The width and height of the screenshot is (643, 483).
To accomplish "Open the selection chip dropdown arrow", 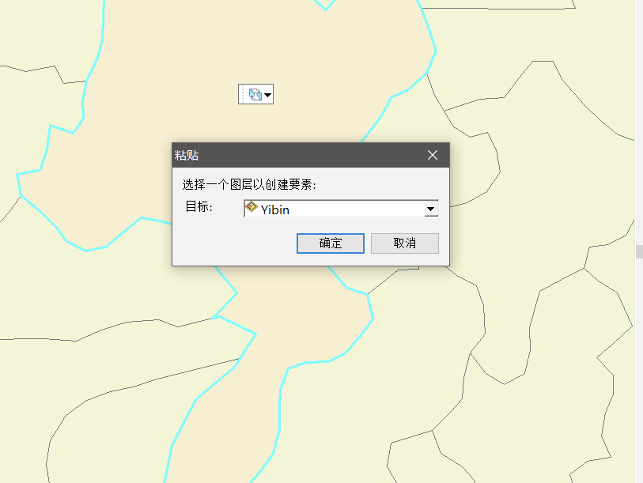I will click(268, 95).
